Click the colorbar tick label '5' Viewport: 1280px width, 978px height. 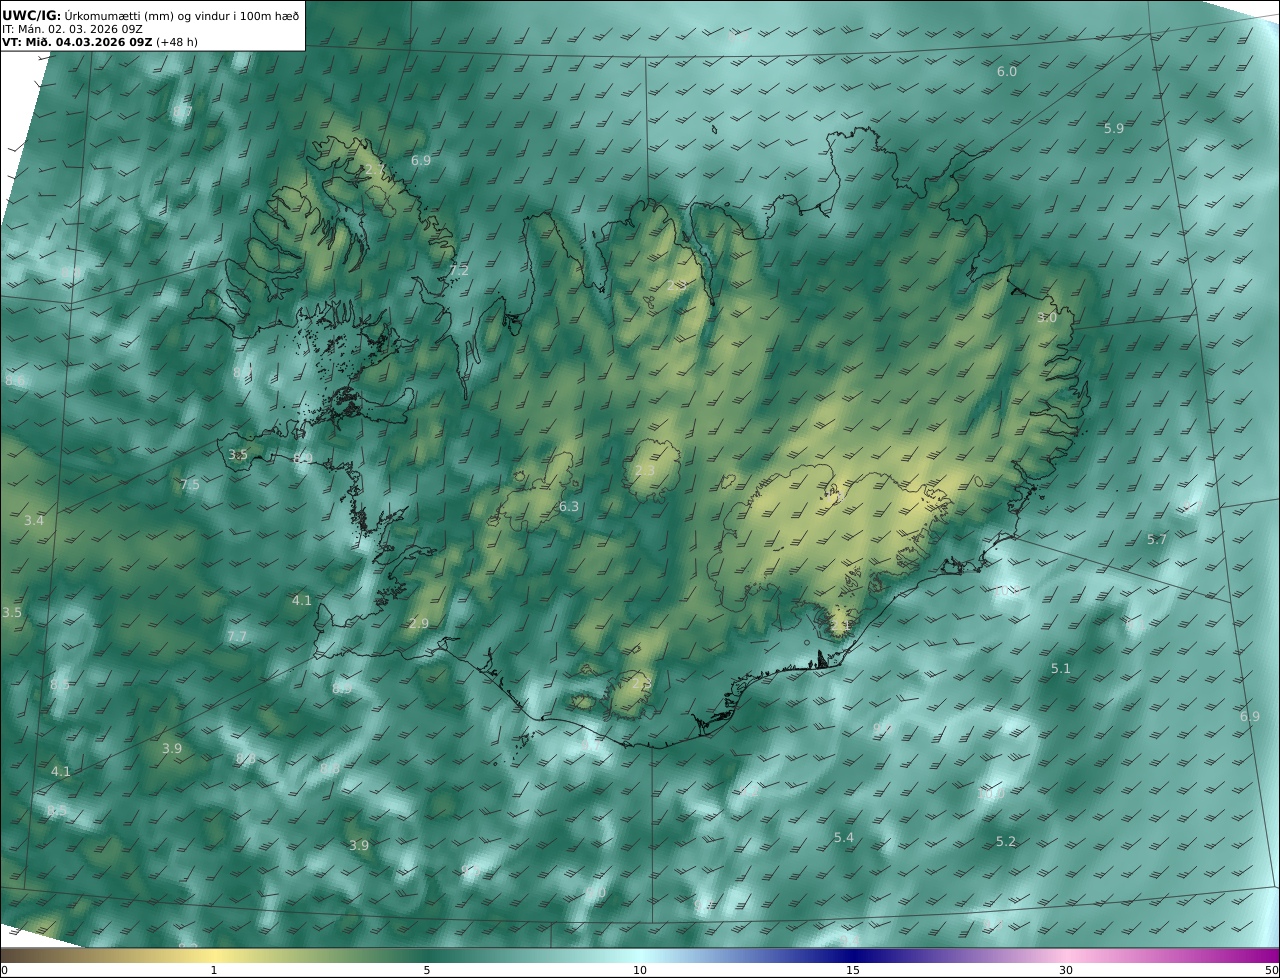tap(427, 970)
